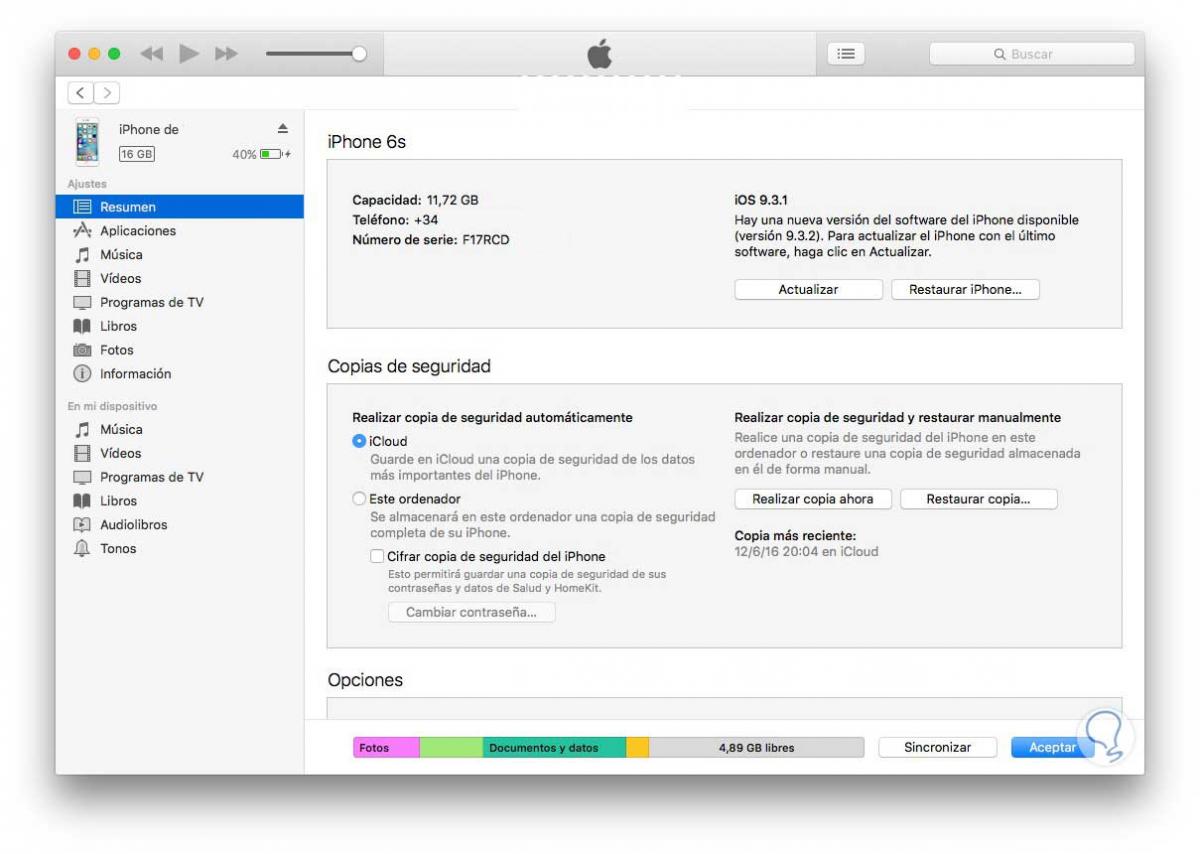The image size is (1200, 854).
Task: Click the 4,89 GB libres segment
Action: pyautogui.click(x=756, y=747)
